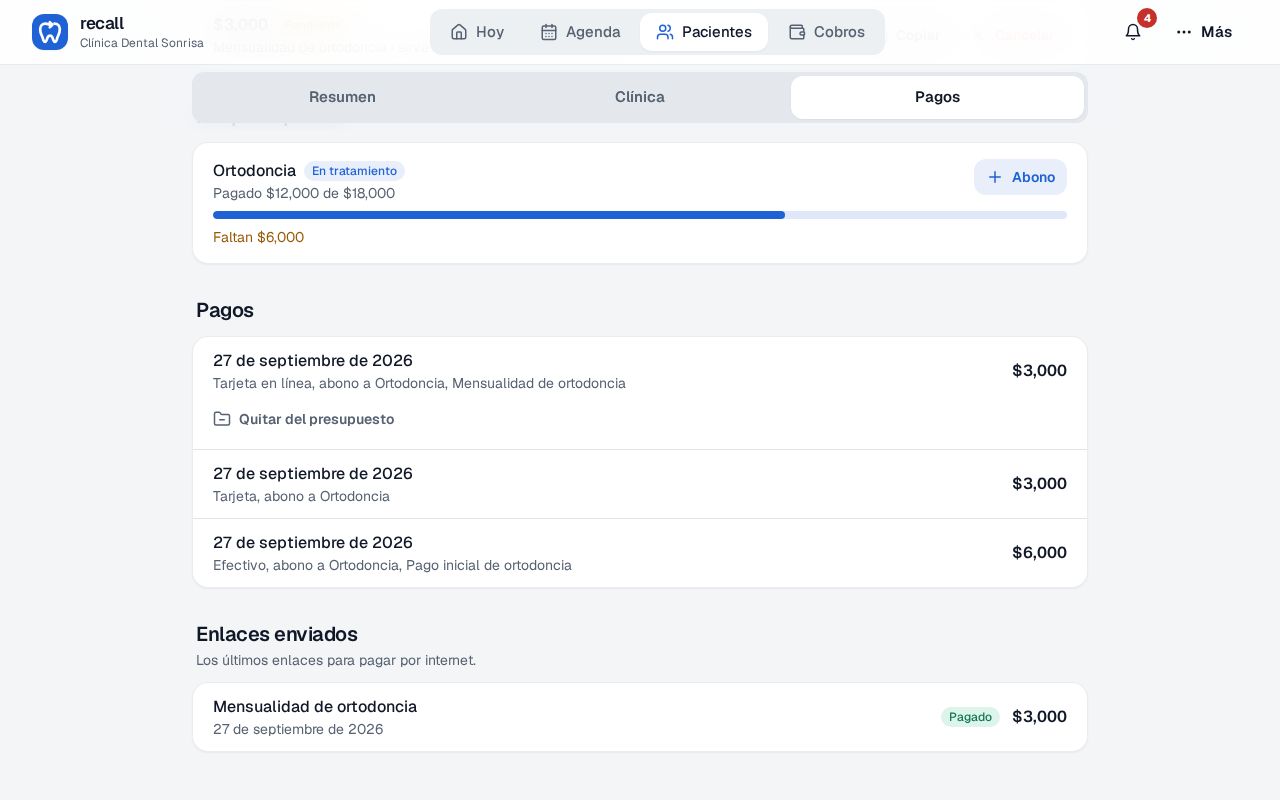This screenshot has width=1280, height=800.
Task: Switch to the Clínica tab
Action: click(x=640, y=97)
